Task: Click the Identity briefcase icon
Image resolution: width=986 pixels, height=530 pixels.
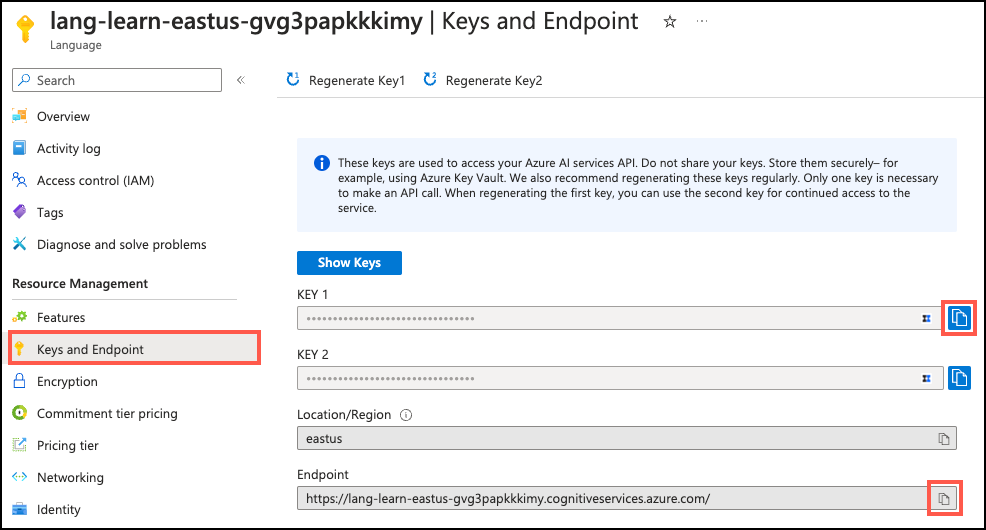Action: tap(19, 509)
